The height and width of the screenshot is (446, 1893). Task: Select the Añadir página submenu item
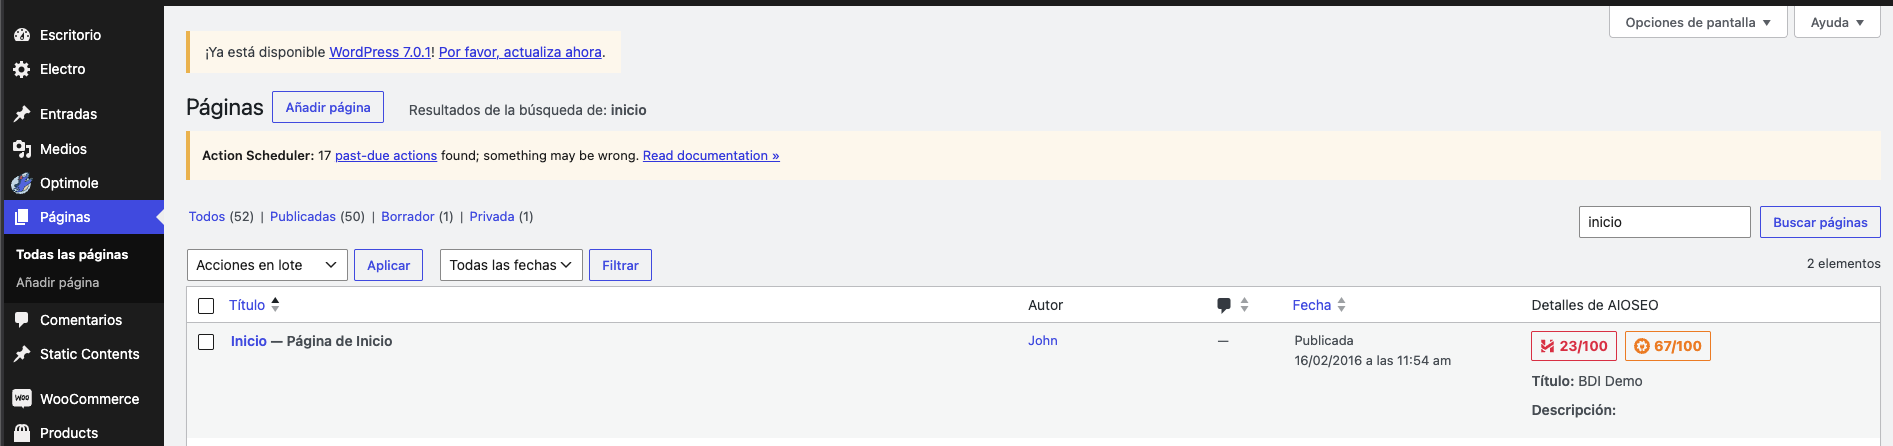point(57,283)
